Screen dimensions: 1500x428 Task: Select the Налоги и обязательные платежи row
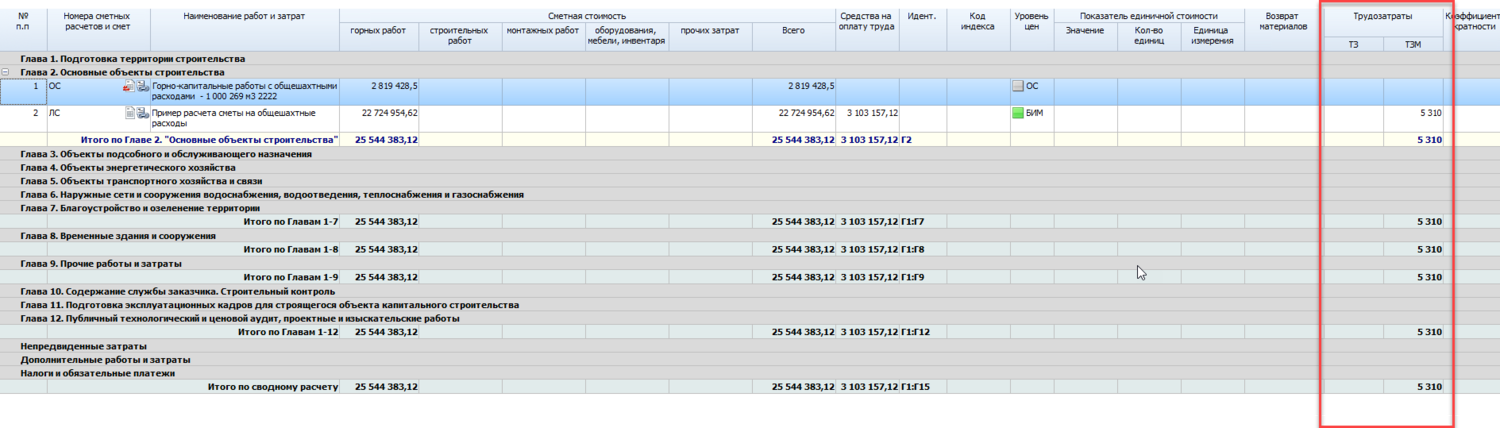pos(750,373)
